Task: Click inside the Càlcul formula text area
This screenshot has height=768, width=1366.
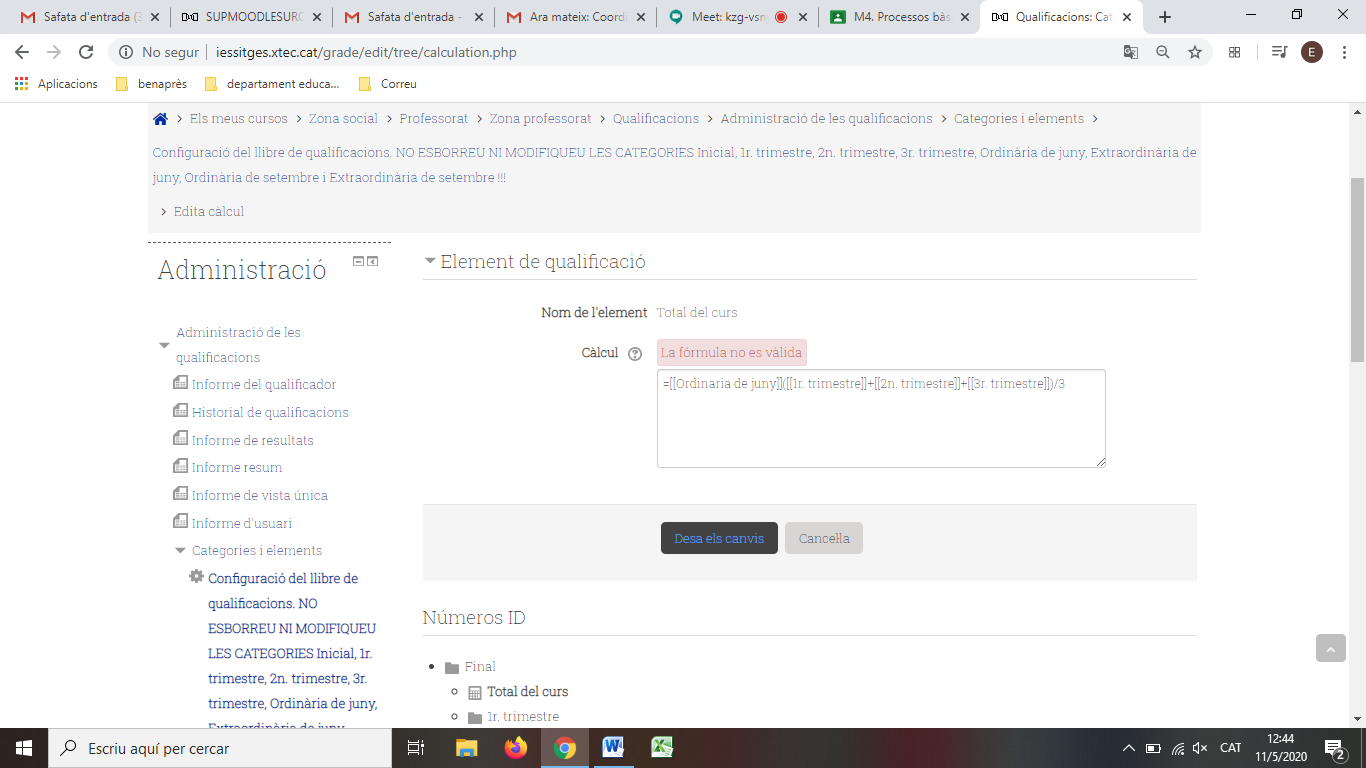Action: coord(881,418)
